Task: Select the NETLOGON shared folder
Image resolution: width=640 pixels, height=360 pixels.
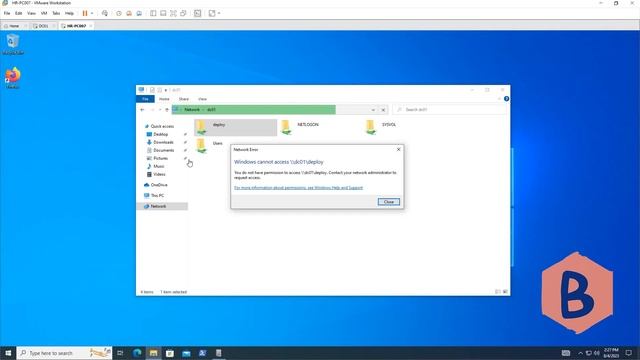Action: (x=300, y=127)
